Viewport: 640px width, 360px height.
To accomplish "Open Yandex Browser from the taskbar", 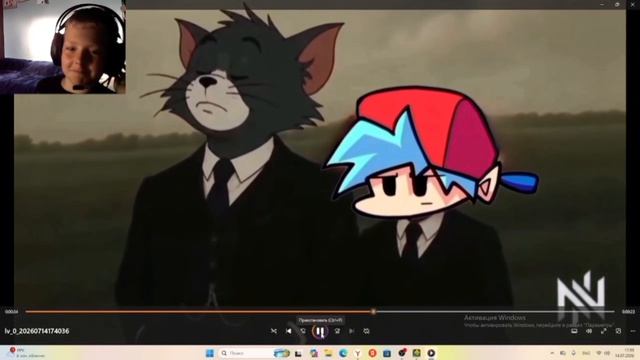I will point(358,353).
